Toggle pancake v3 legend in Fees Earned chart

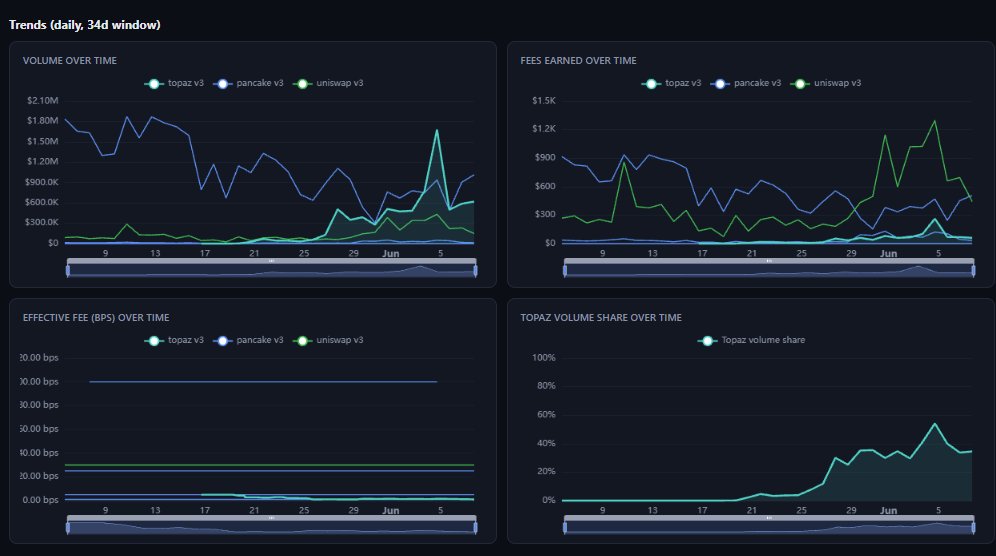coord(746,83)
